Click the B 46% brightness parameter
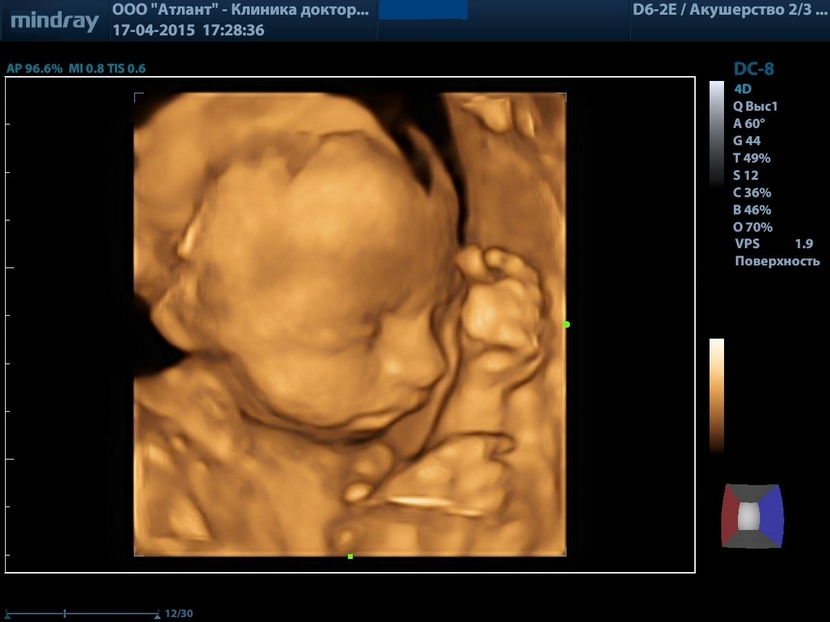Screen dimensions: 830x622 [752, 210]
